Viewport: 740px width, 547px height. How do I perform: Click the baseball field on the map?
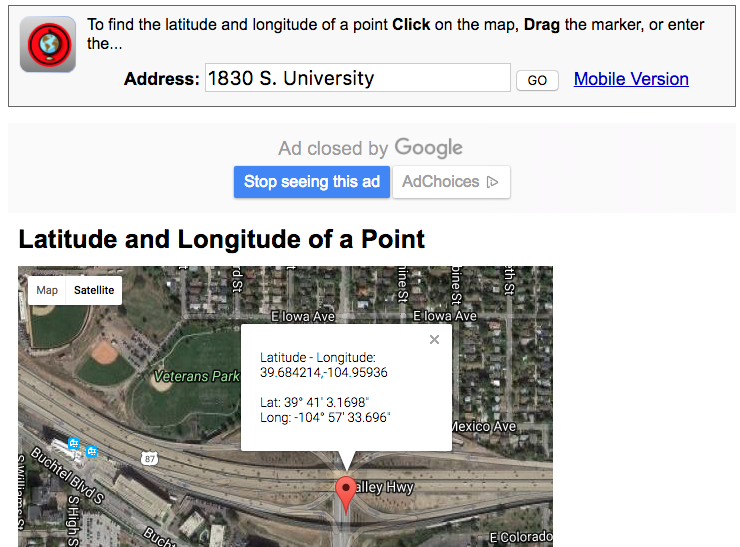coord(103,353)
